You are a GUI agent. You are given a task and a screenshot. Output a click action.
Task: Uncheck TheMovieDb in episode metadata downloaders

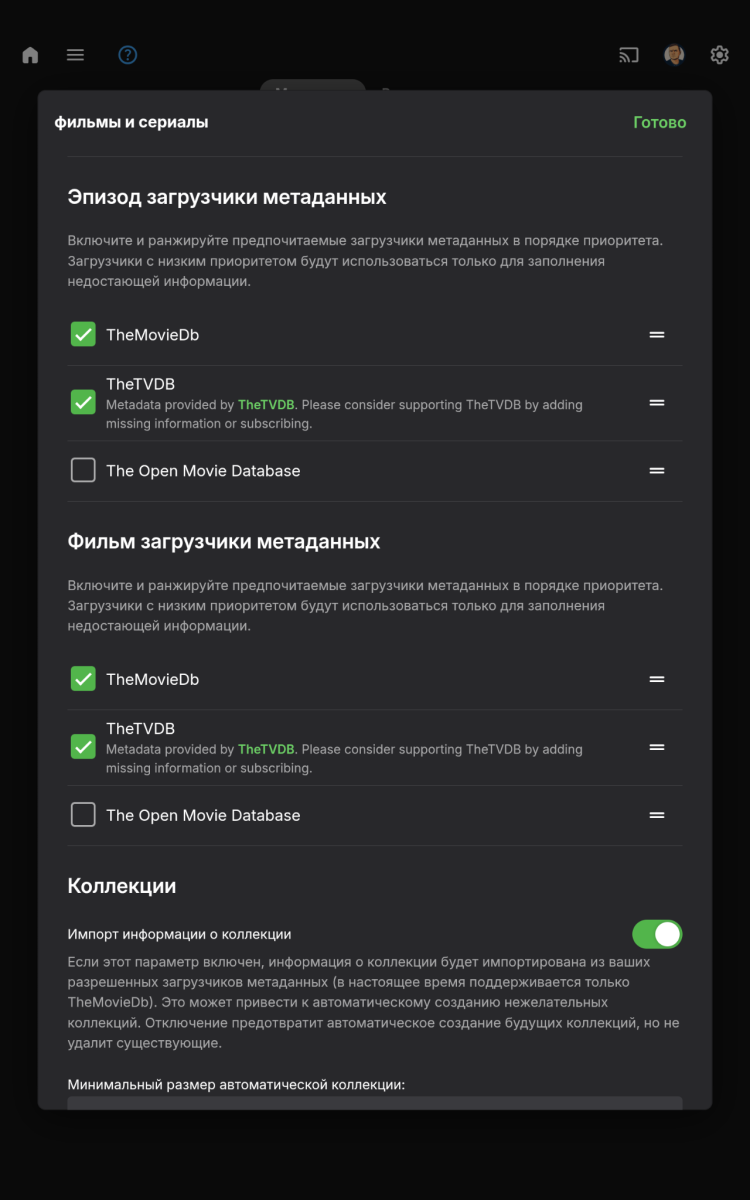(83, 334)
